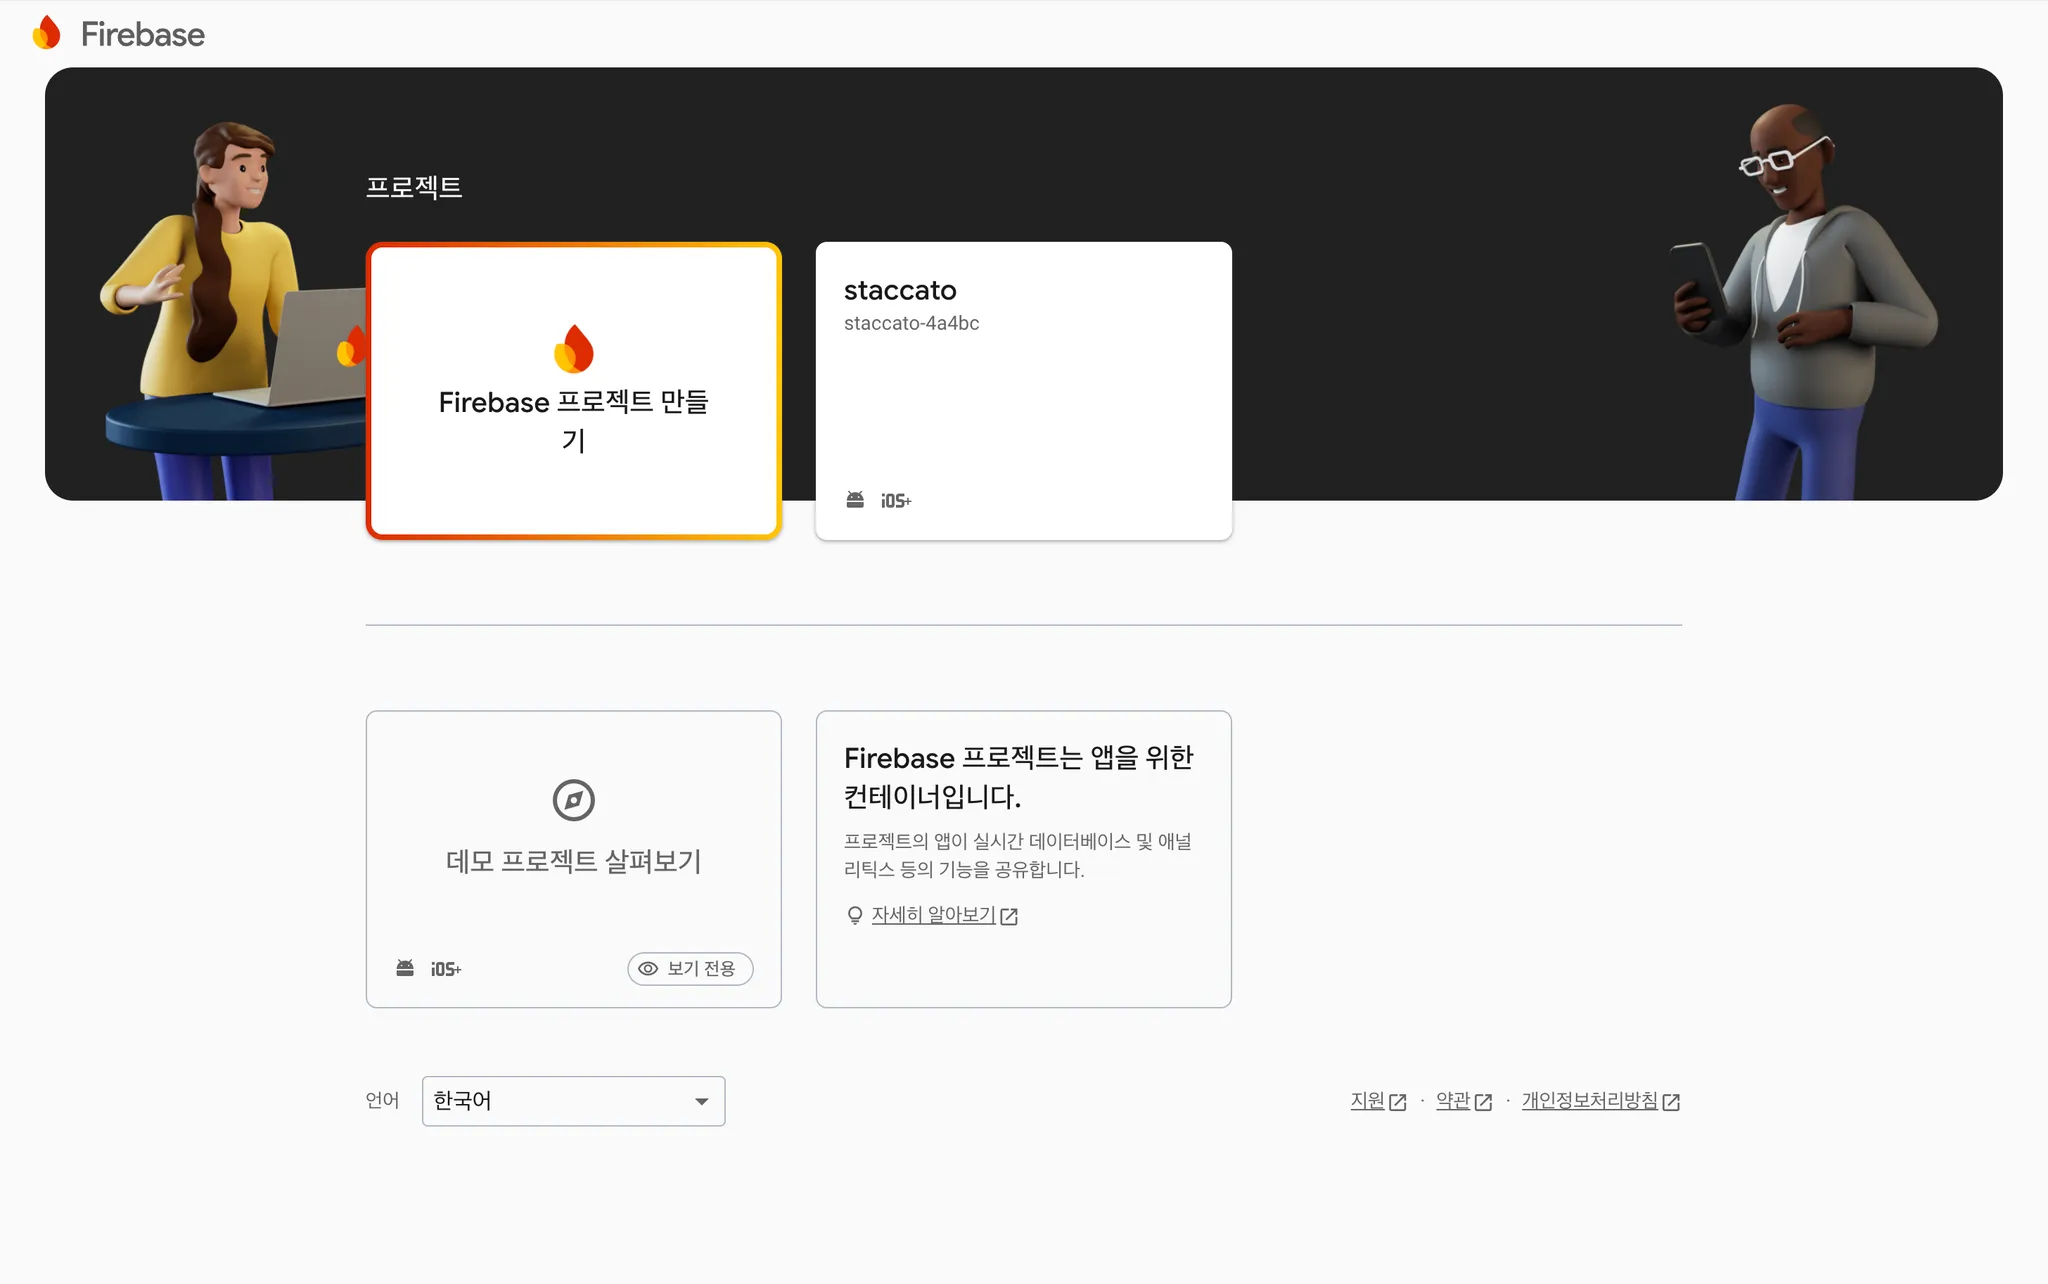Click the Firebase wordmark text

143,34
